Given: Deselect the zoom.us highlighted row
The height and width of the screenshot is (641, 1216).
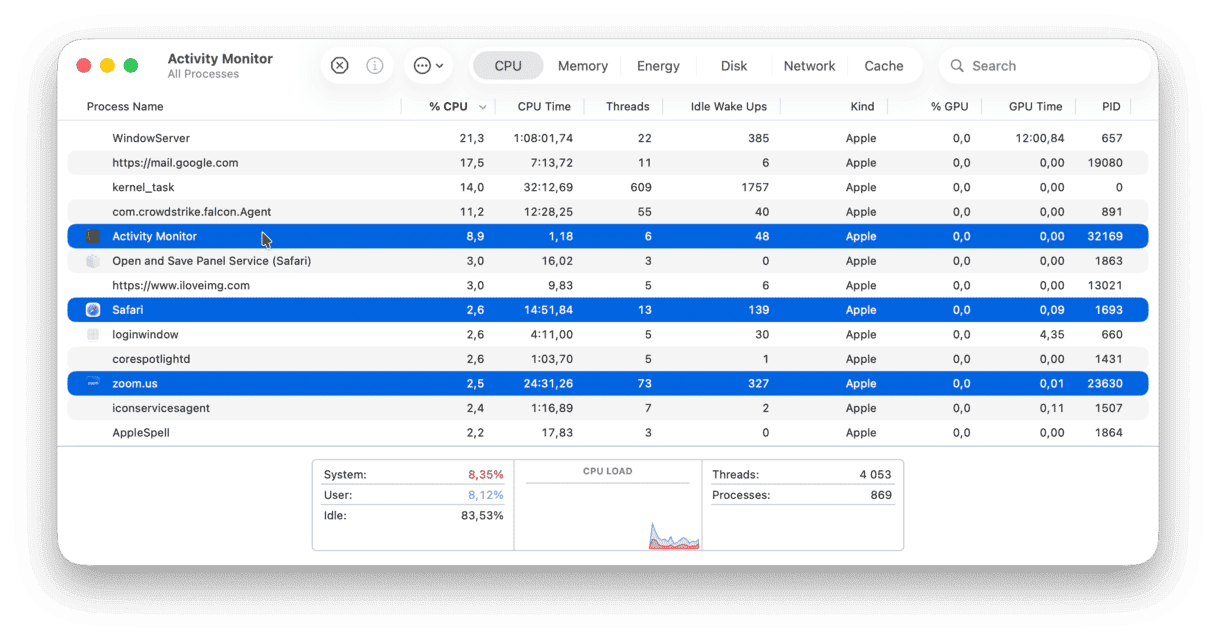Looking at the screenshot, I should [x=300, y=383].
